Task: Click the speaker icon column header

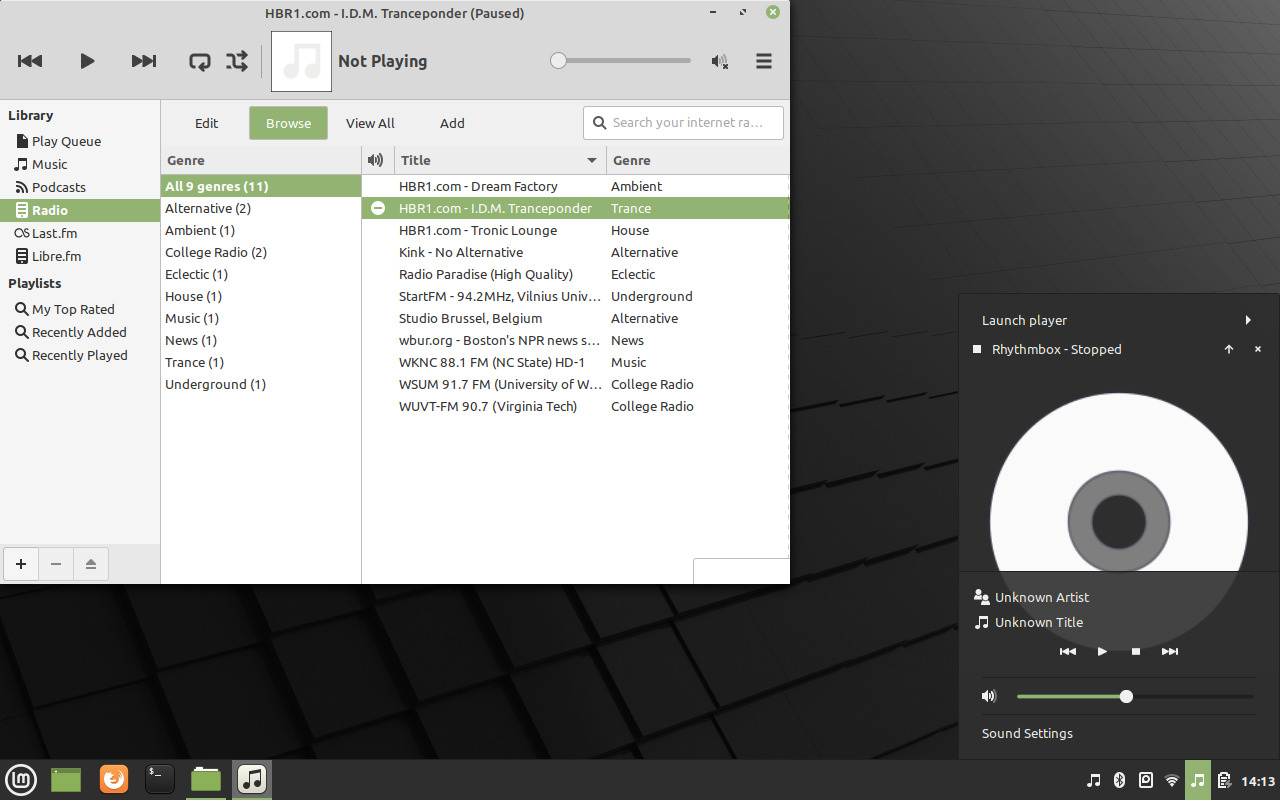Action: (x=376, y=160)
